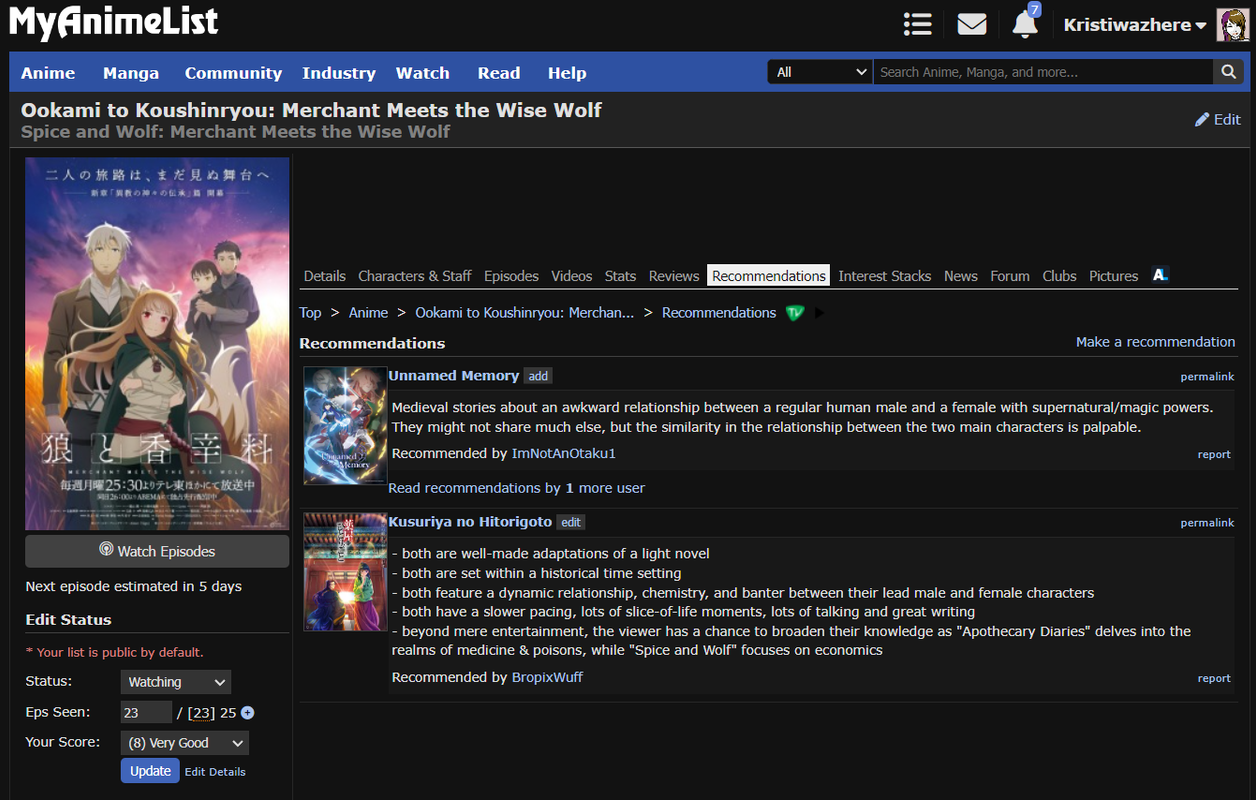The width and height of the screenshot is (1256, 800).
Task: Open the Help menu
Action: [567, 73]
